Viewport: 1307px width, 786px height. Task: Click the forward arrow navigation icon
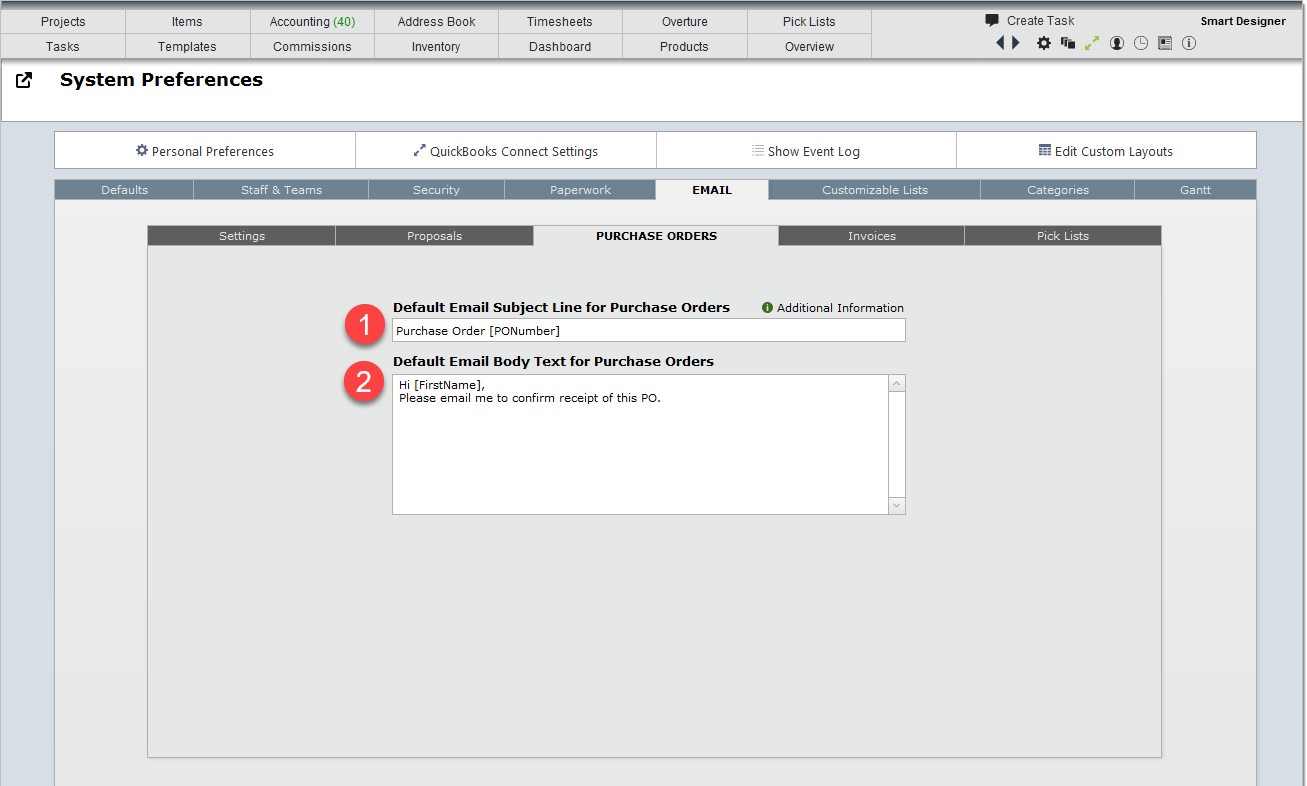point(1017,43)
